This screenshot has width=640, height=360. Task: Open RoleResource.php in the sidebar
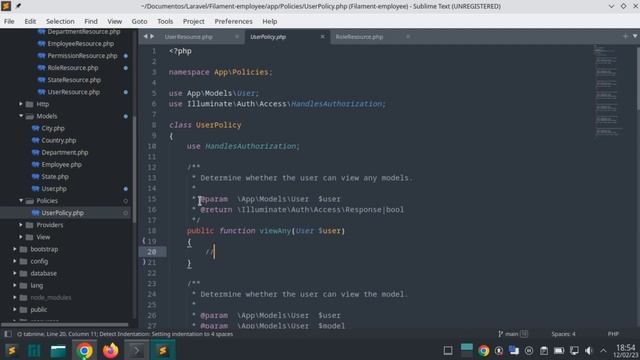[x=73, y=68]
